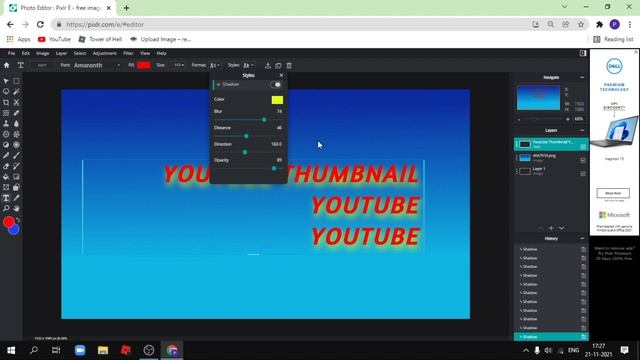Select the Marquee selection tool

pyautogui.click(x=16, y=81)
